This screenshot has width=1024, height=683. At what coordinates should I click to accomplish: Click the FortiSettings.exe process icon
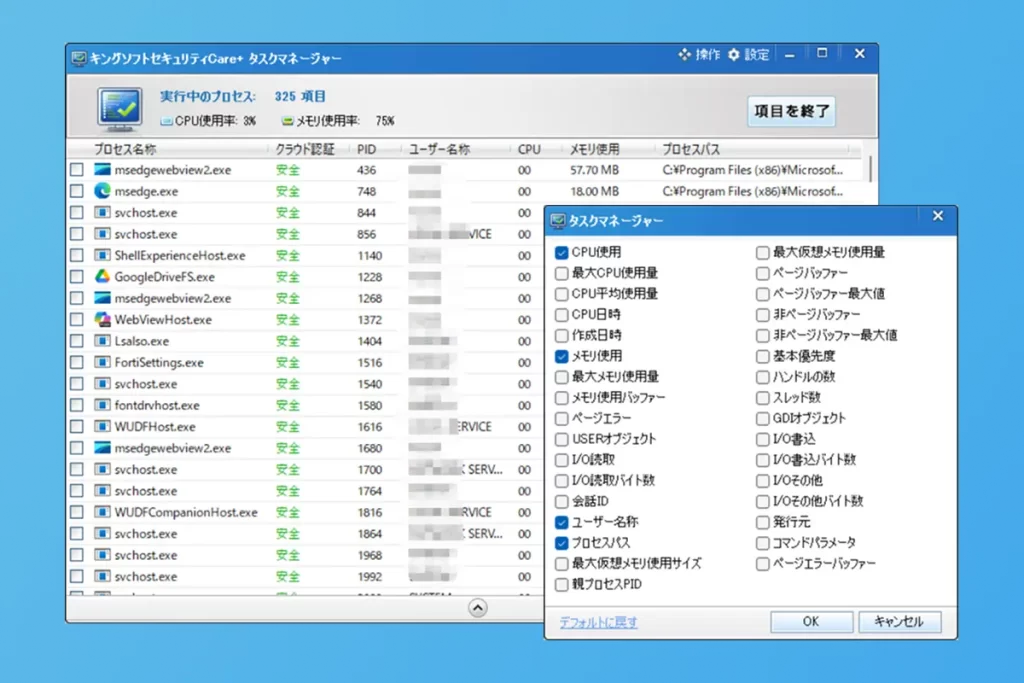103,362
